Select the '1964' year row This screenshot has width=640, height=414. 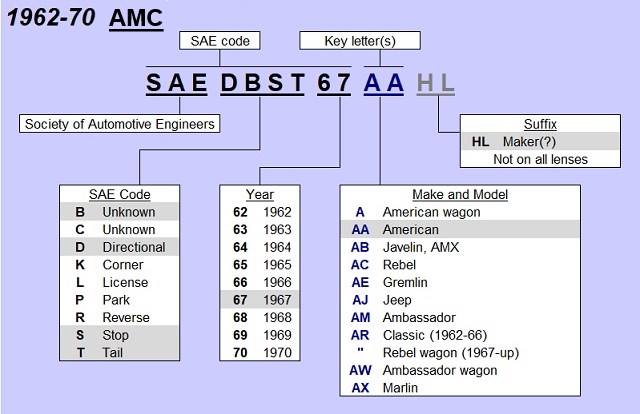(260, 247)
